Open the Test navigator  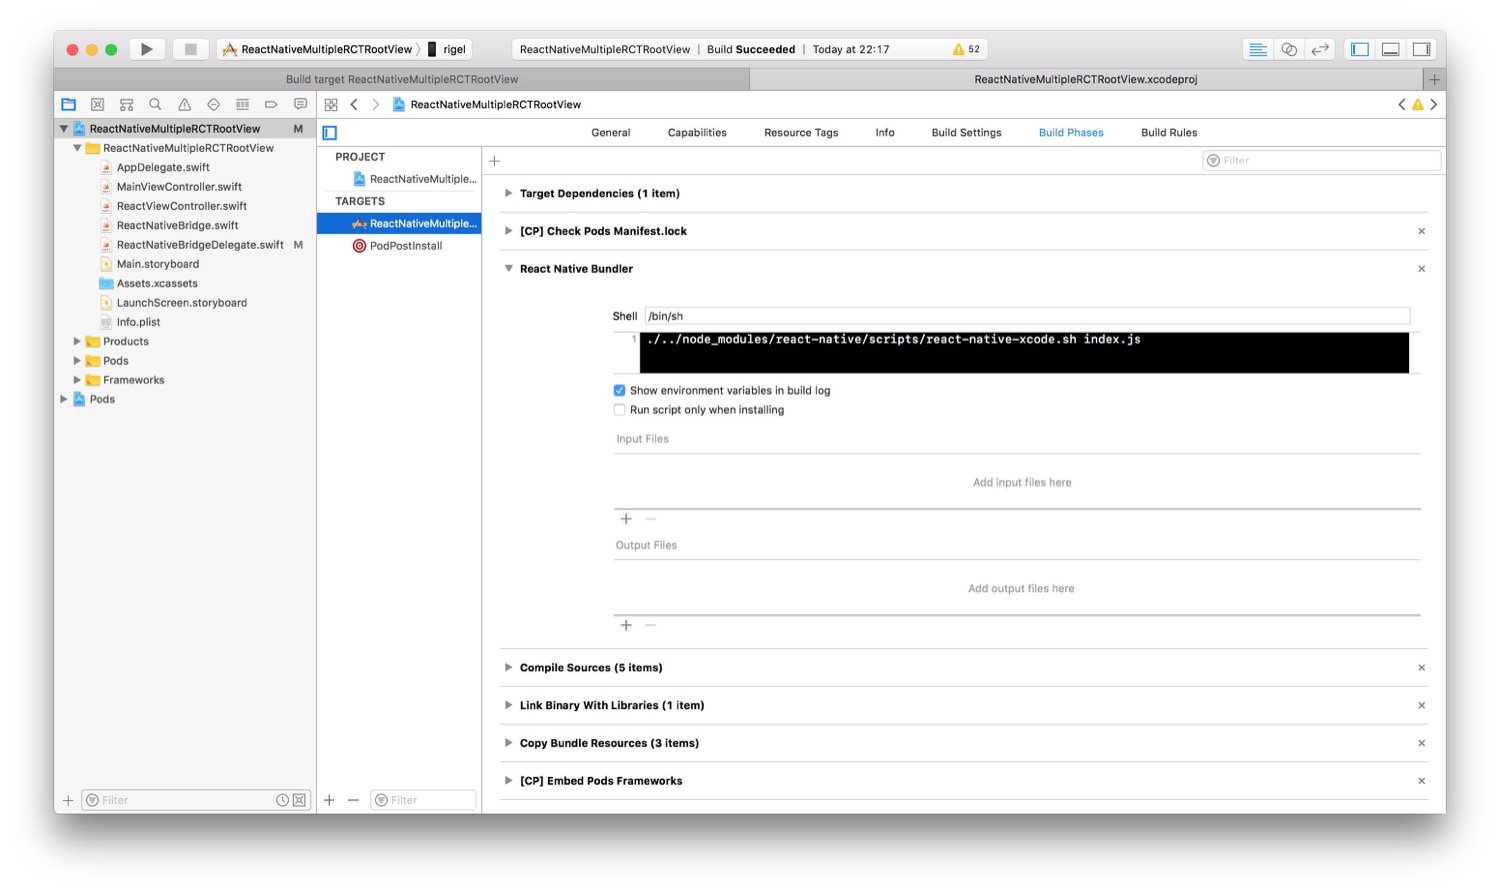tap(213, 104)
